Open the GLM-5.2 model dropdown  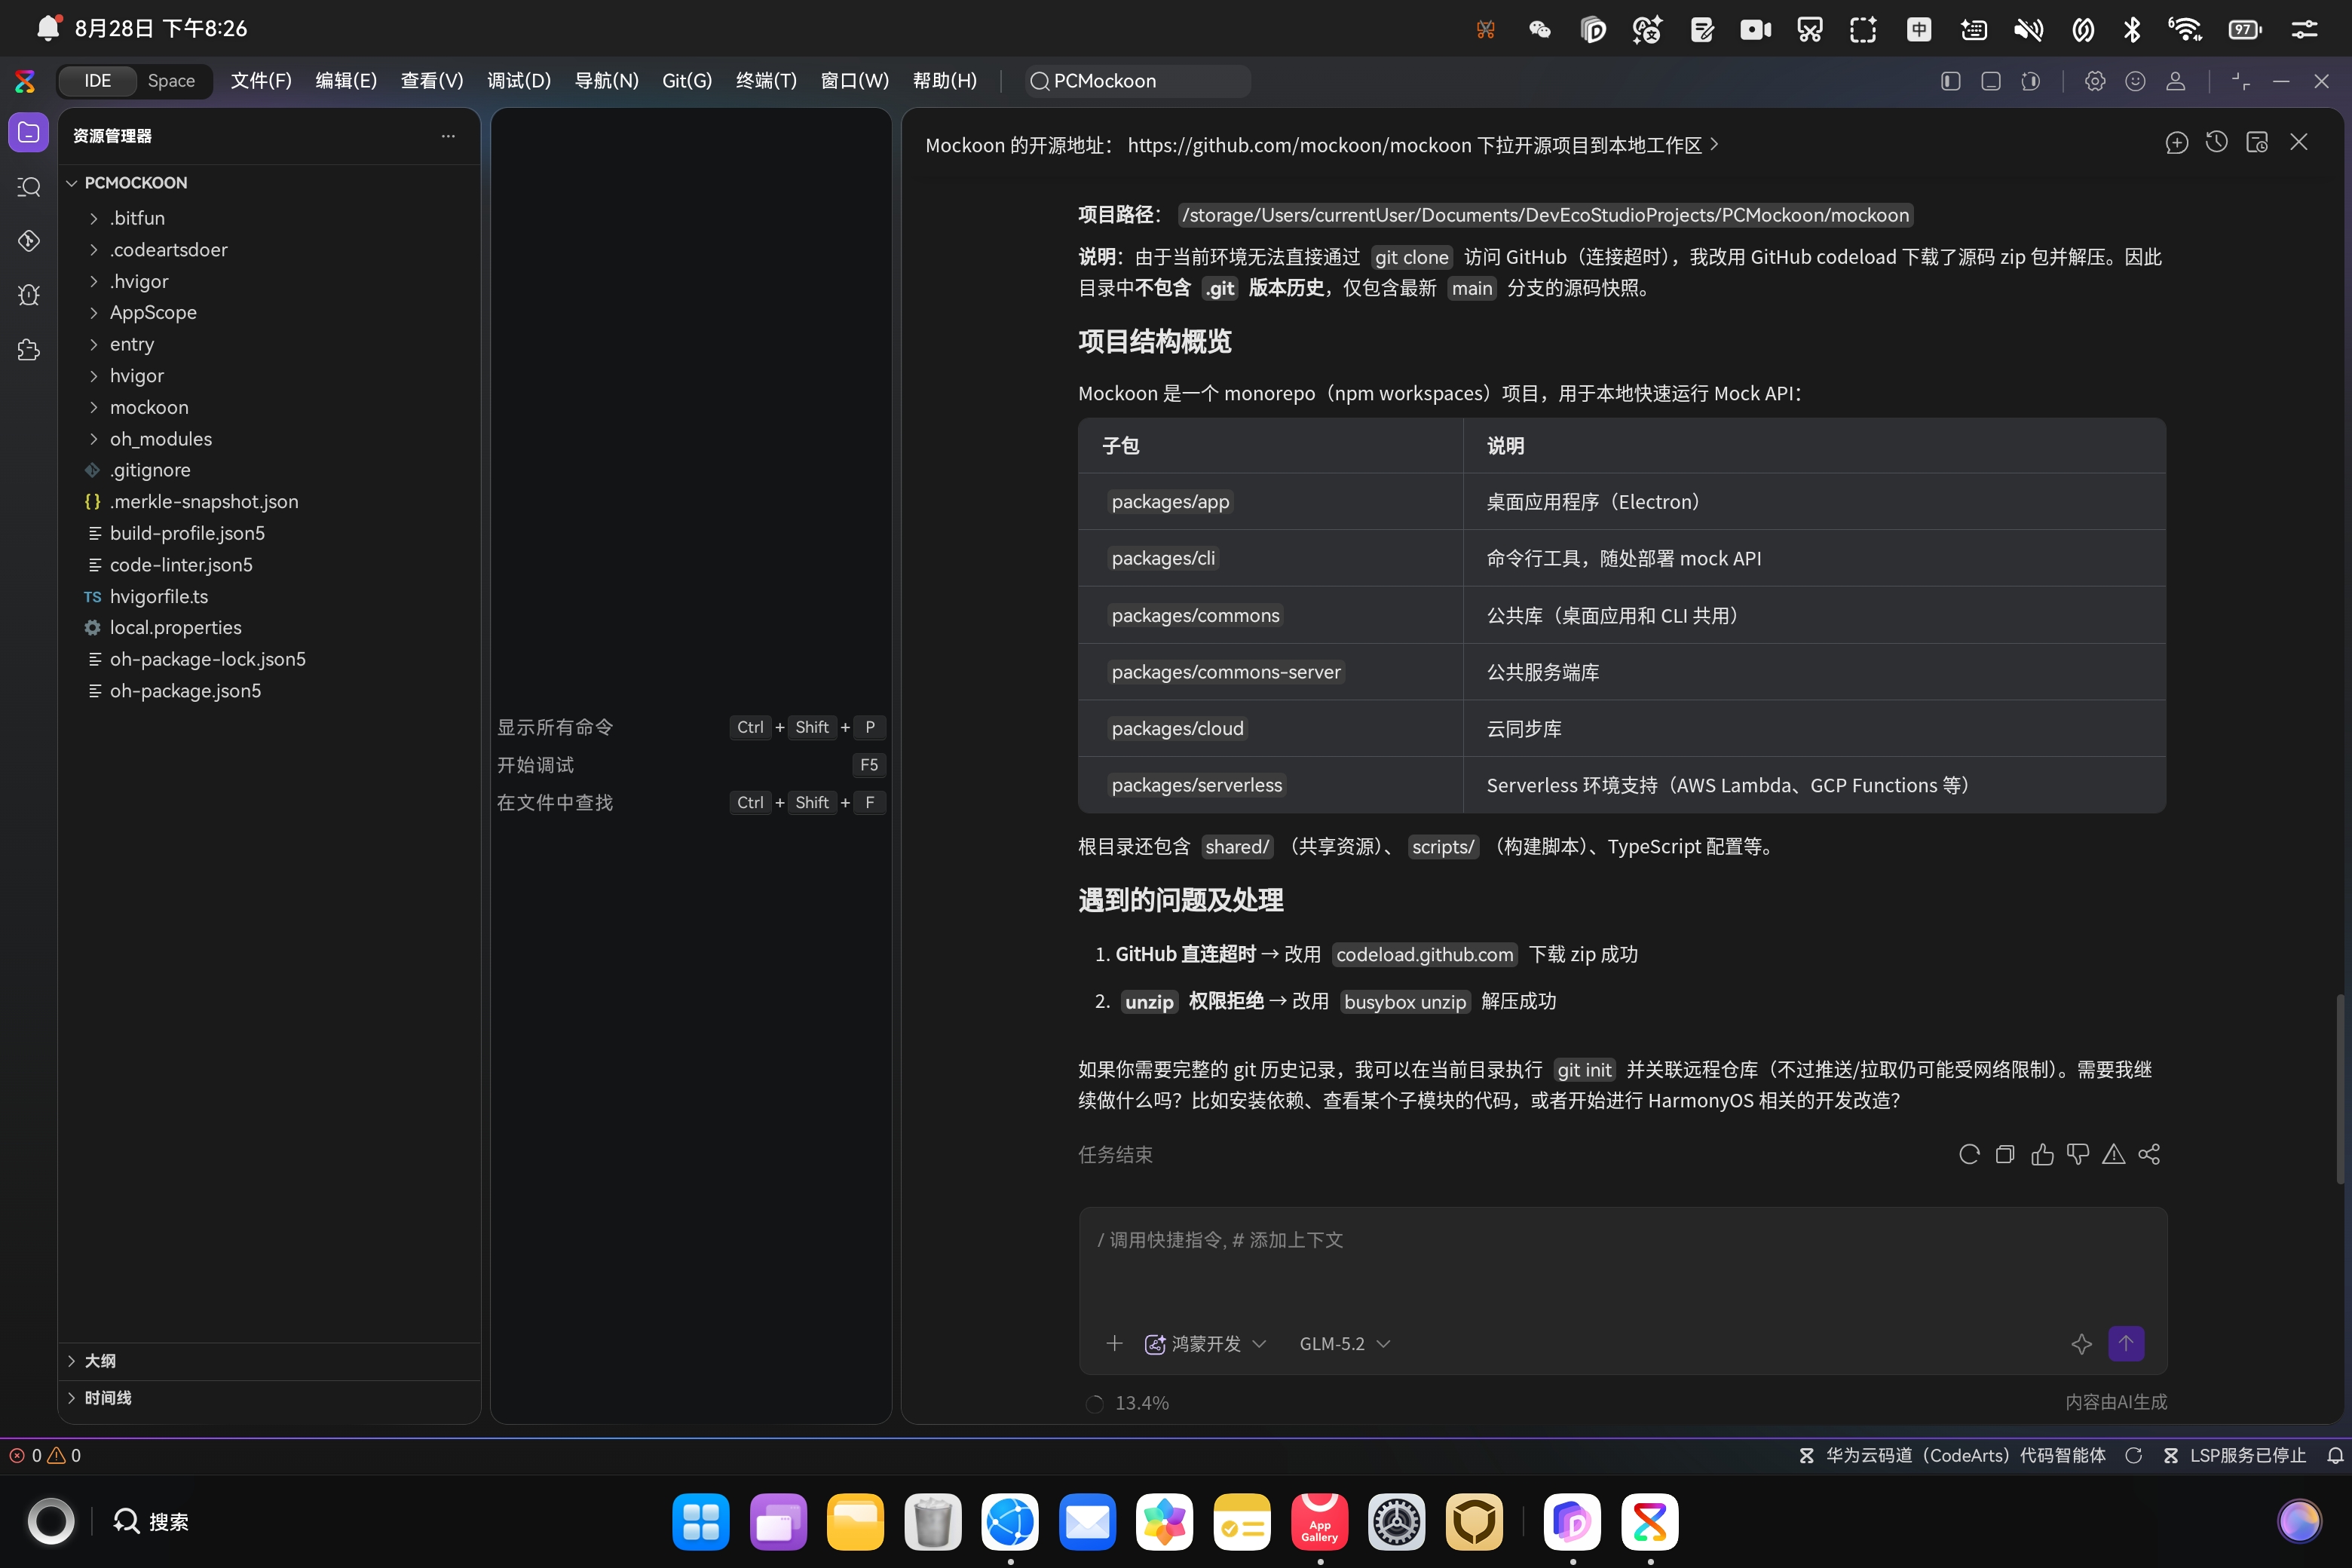[1345, 1343]
